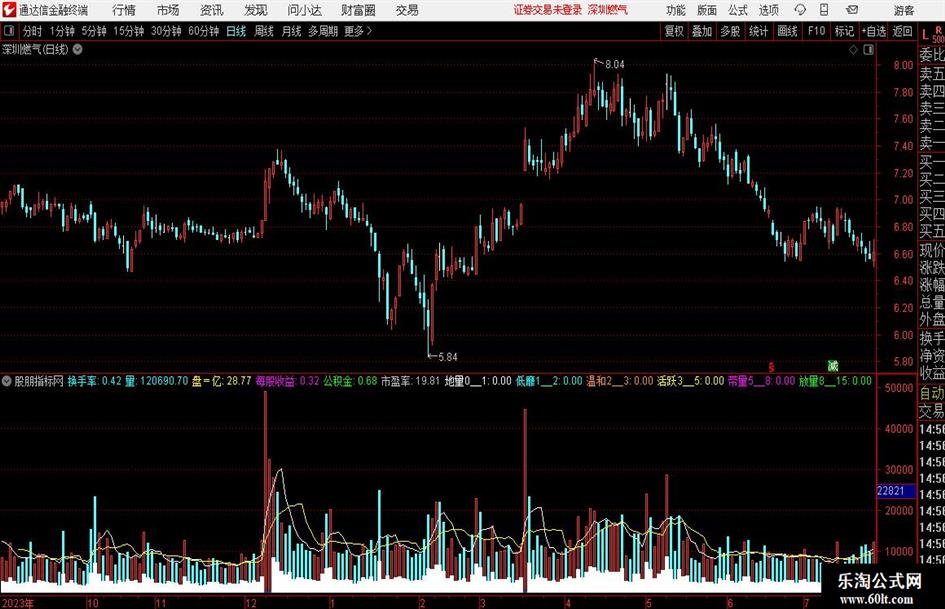Click the green 减 marker on the chart
The width and height of the screenshot is (945, 609).
coord(832,365)
